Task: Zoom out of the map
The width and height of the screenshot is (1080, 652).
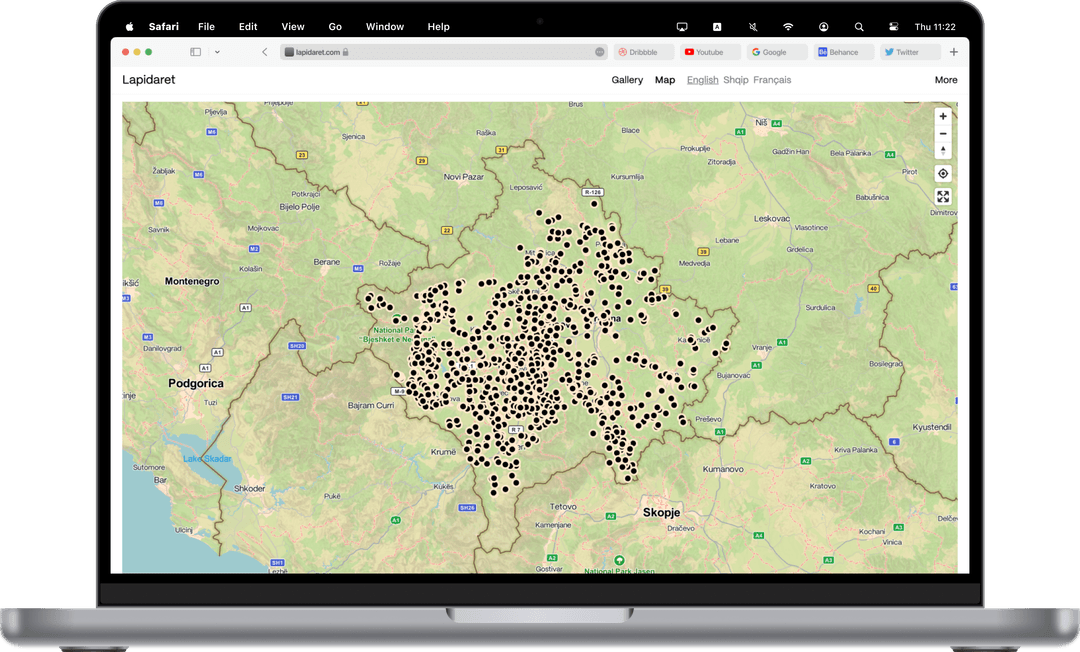Action: tap(942, 133)
